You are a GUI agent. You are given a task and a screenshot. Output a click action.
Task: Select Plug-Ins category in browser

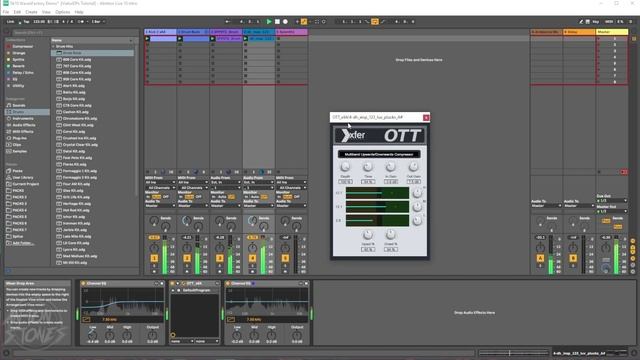point(20,138)
